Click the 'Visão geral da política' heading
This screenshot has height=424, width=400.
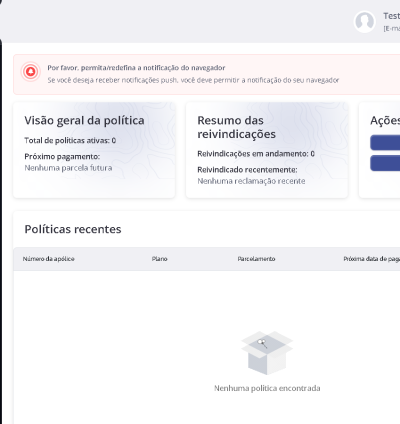(84, 120)
